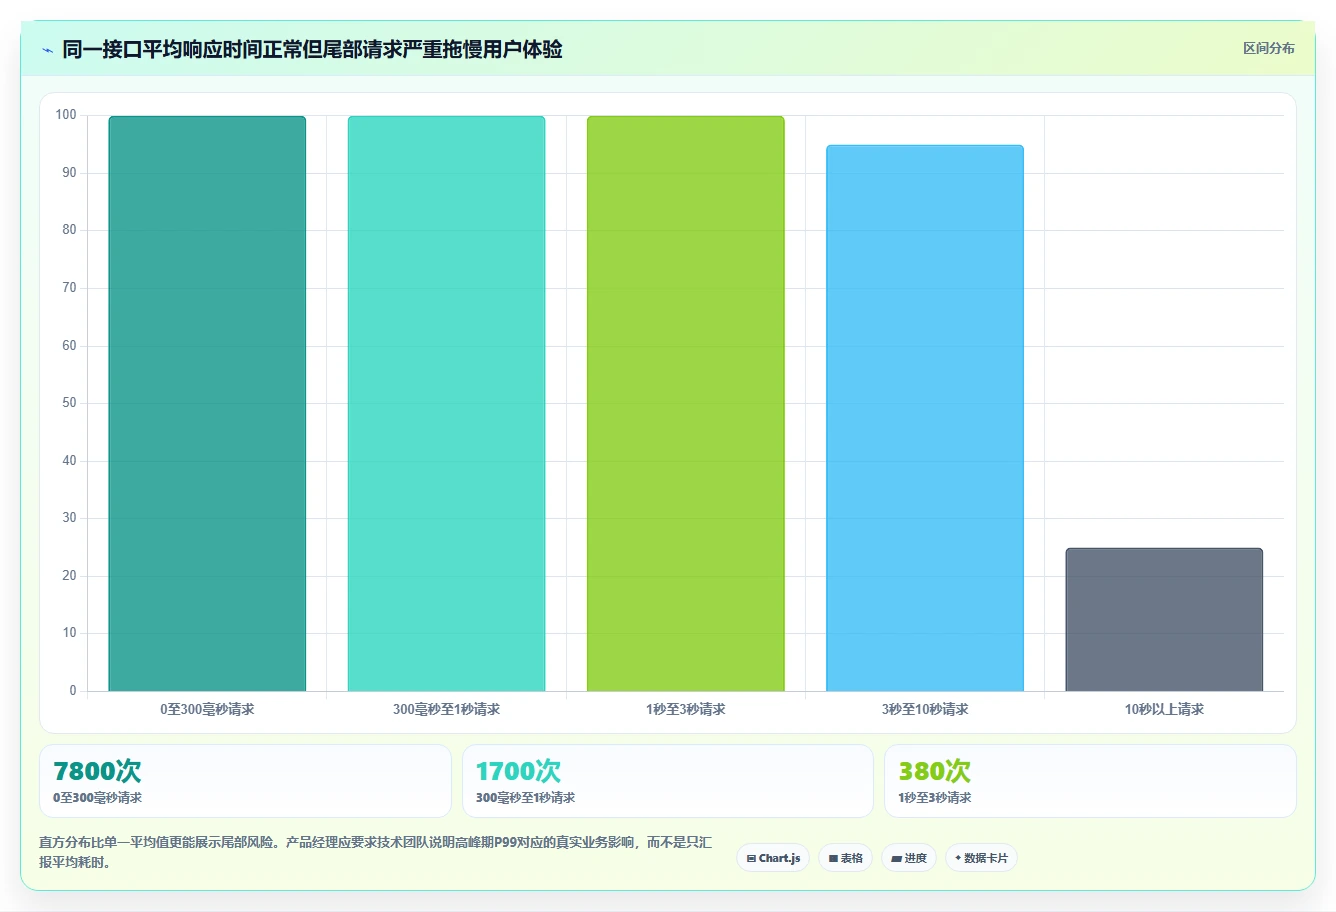The image size is (1336, 912).
Task: Click the lightning icon beside the title
Action: point(47,50)
